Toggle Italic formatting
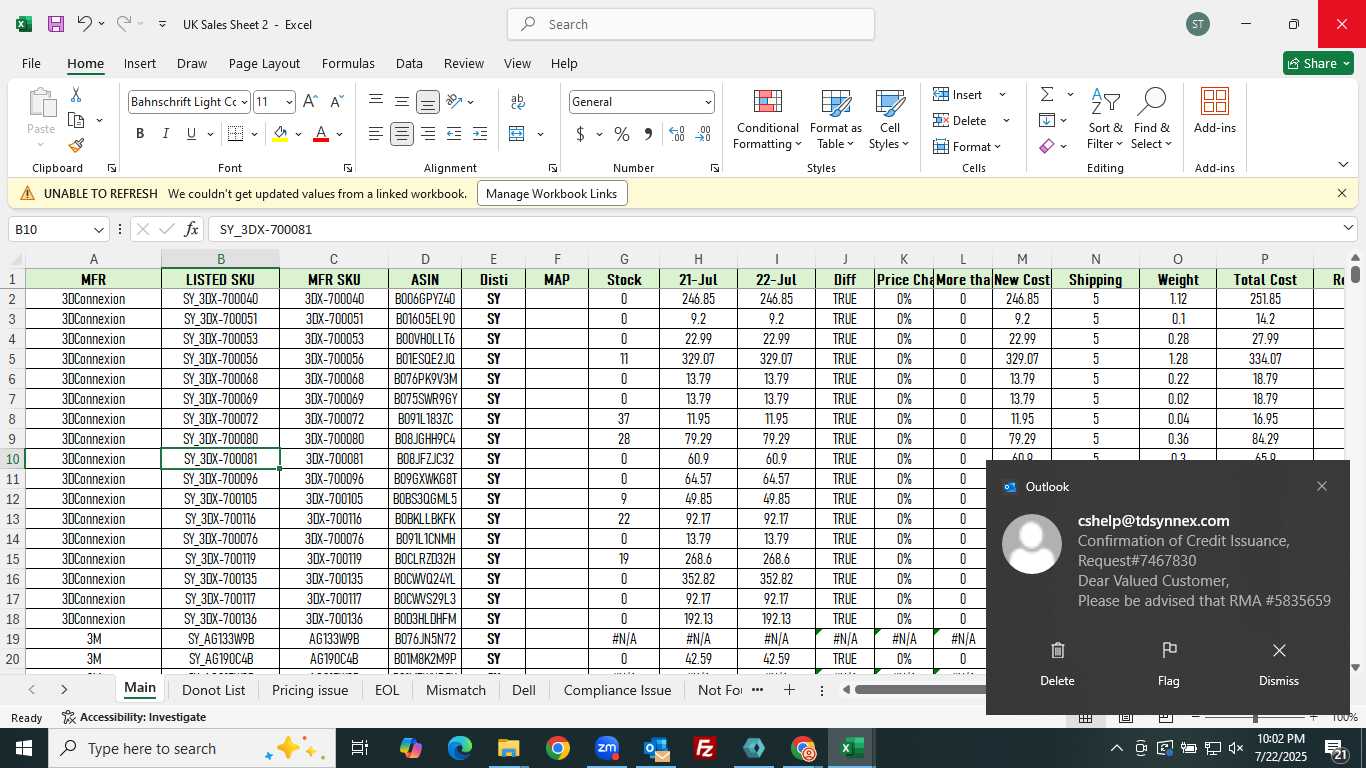The height and width of the screenshot is (768, 1366). (x=166, y=134)
